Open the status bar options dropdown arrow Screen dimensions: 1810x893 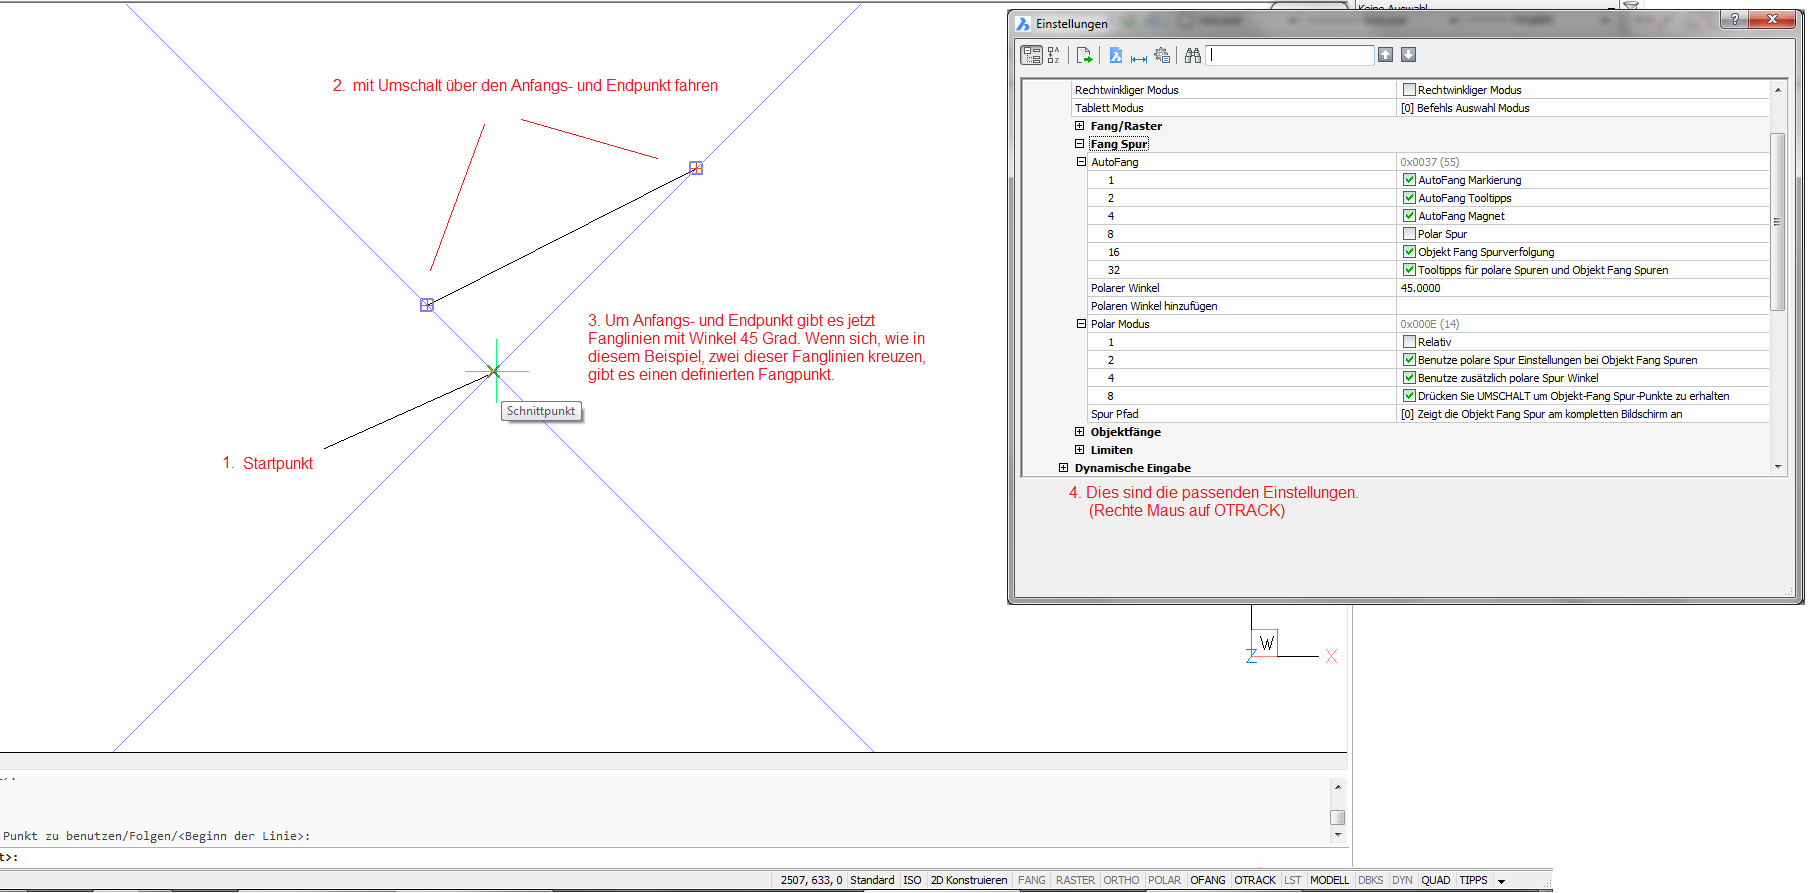[1501, 881]
